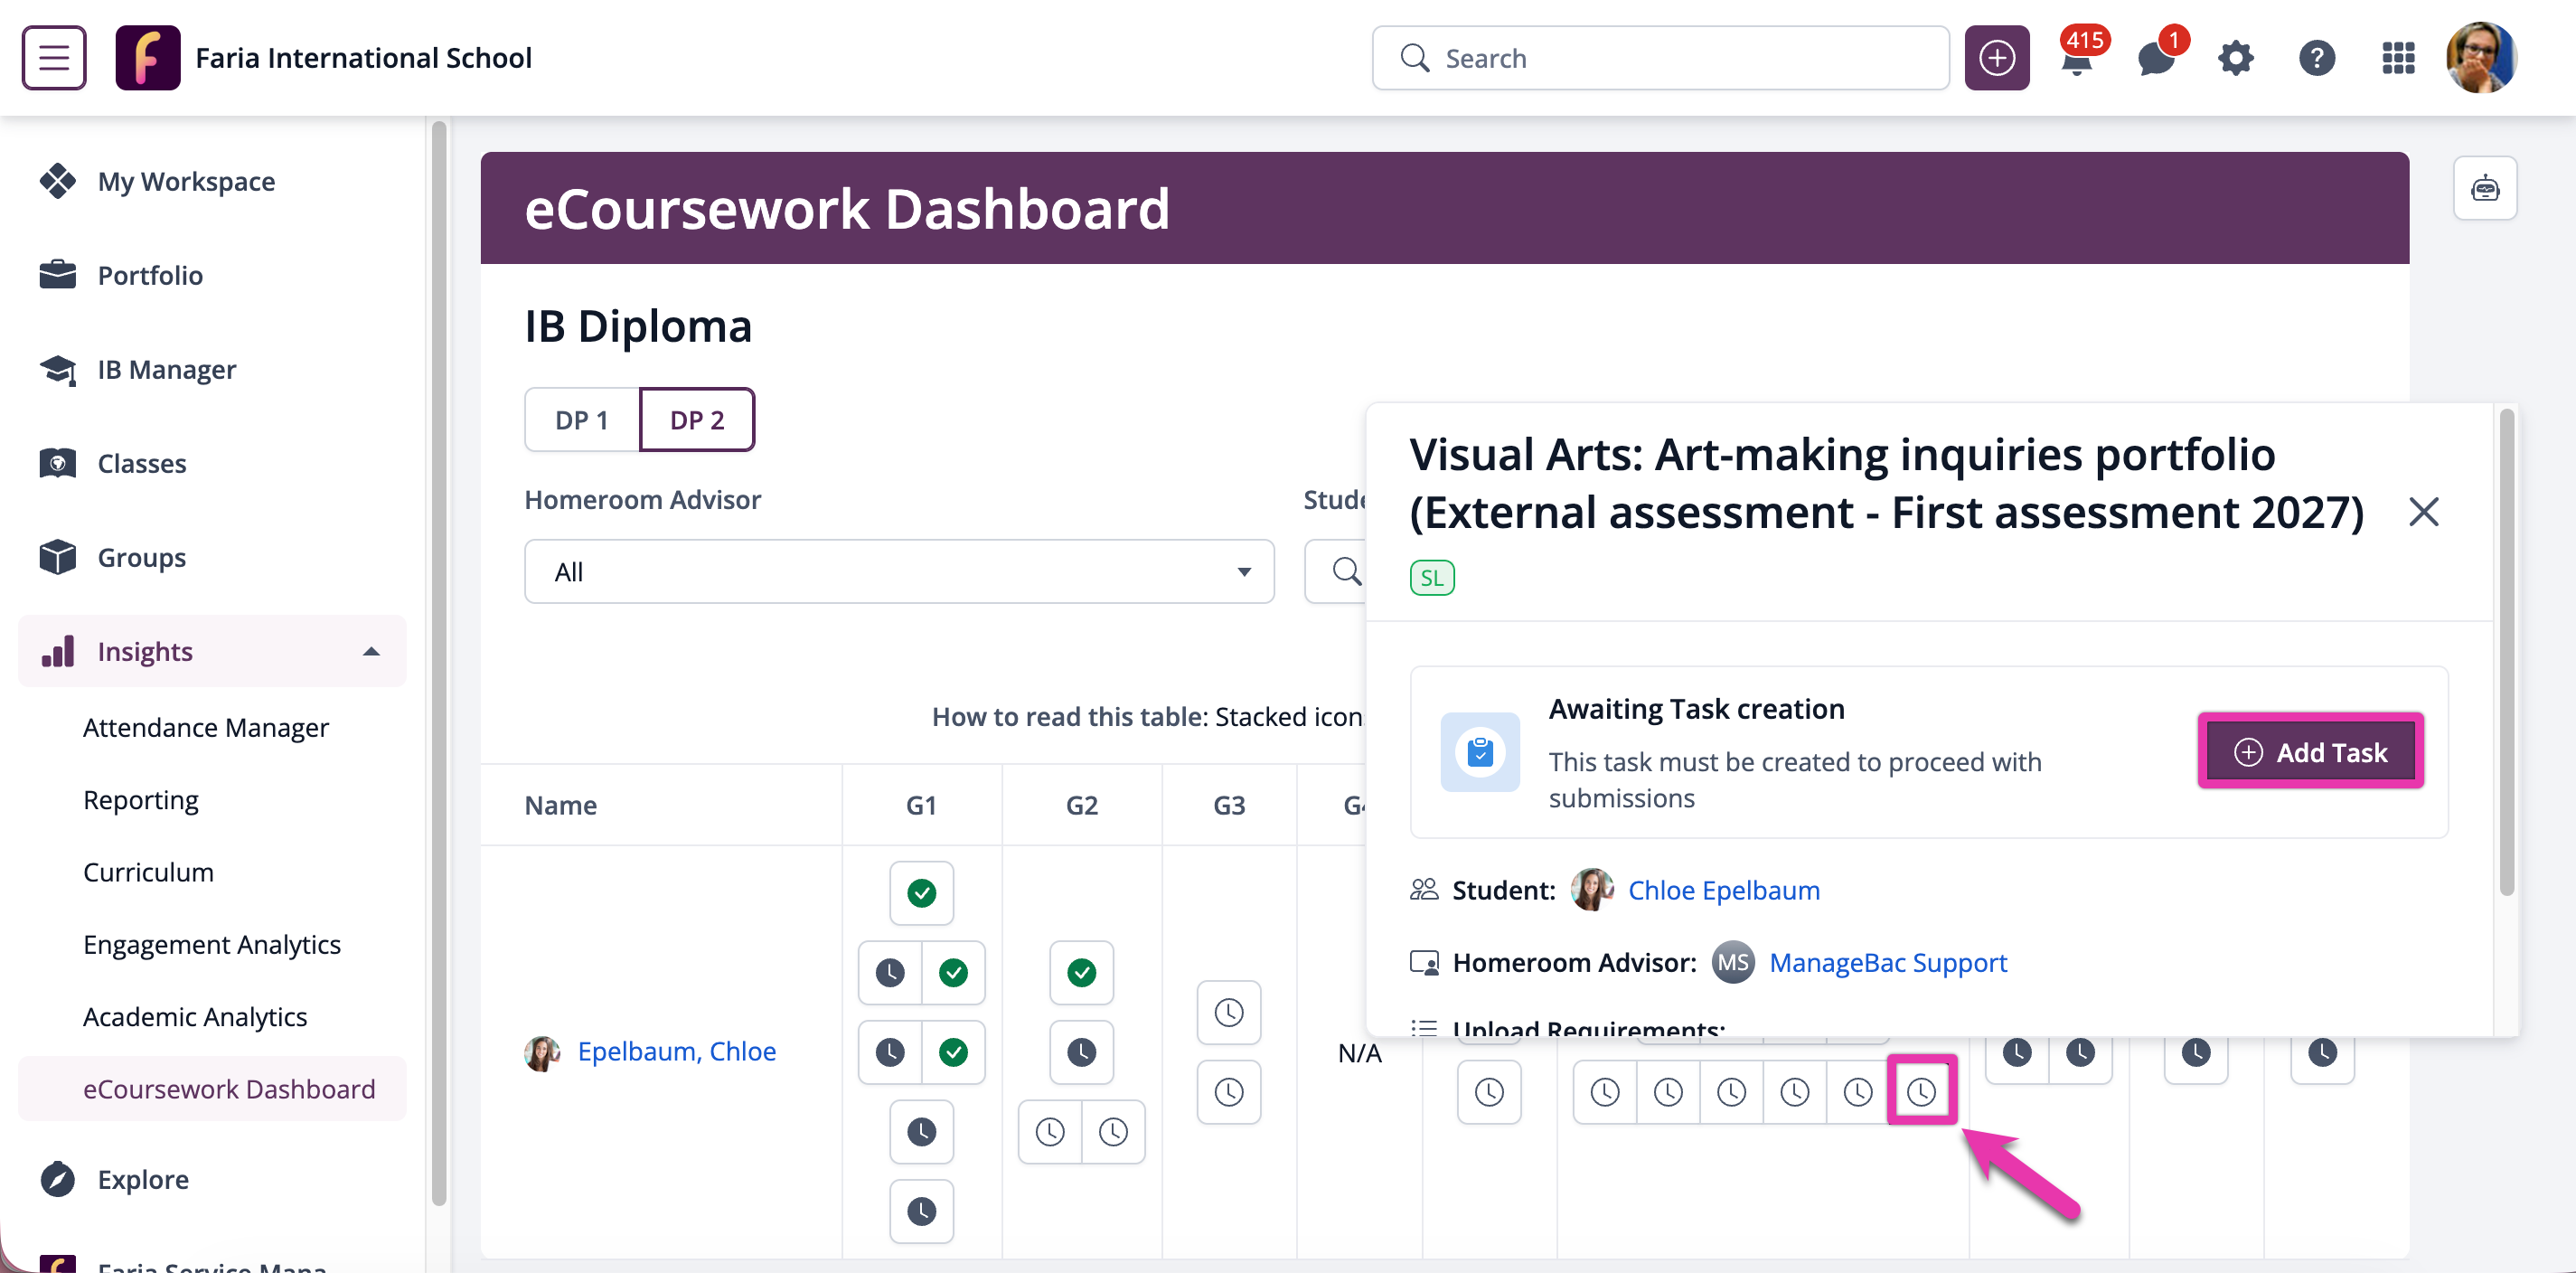Click the Add Task button
Viewport: 2576px width, 1273px height.
2310,752
